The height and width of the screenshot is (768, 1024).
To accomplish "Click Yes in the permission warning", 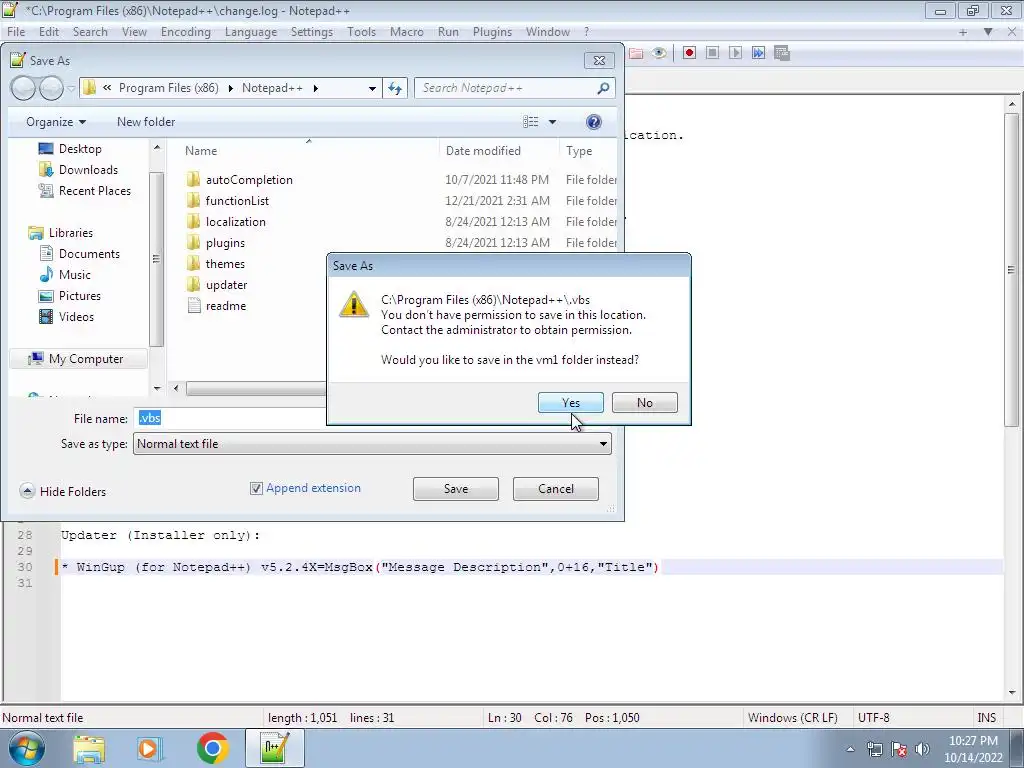I will pos(571,402).
